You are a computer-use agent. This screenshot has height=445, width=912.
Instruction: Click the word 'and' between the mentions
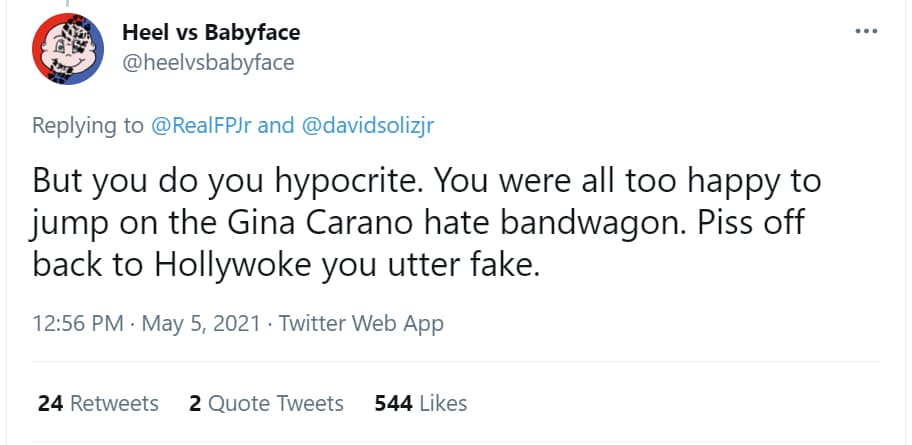[277, 125]
